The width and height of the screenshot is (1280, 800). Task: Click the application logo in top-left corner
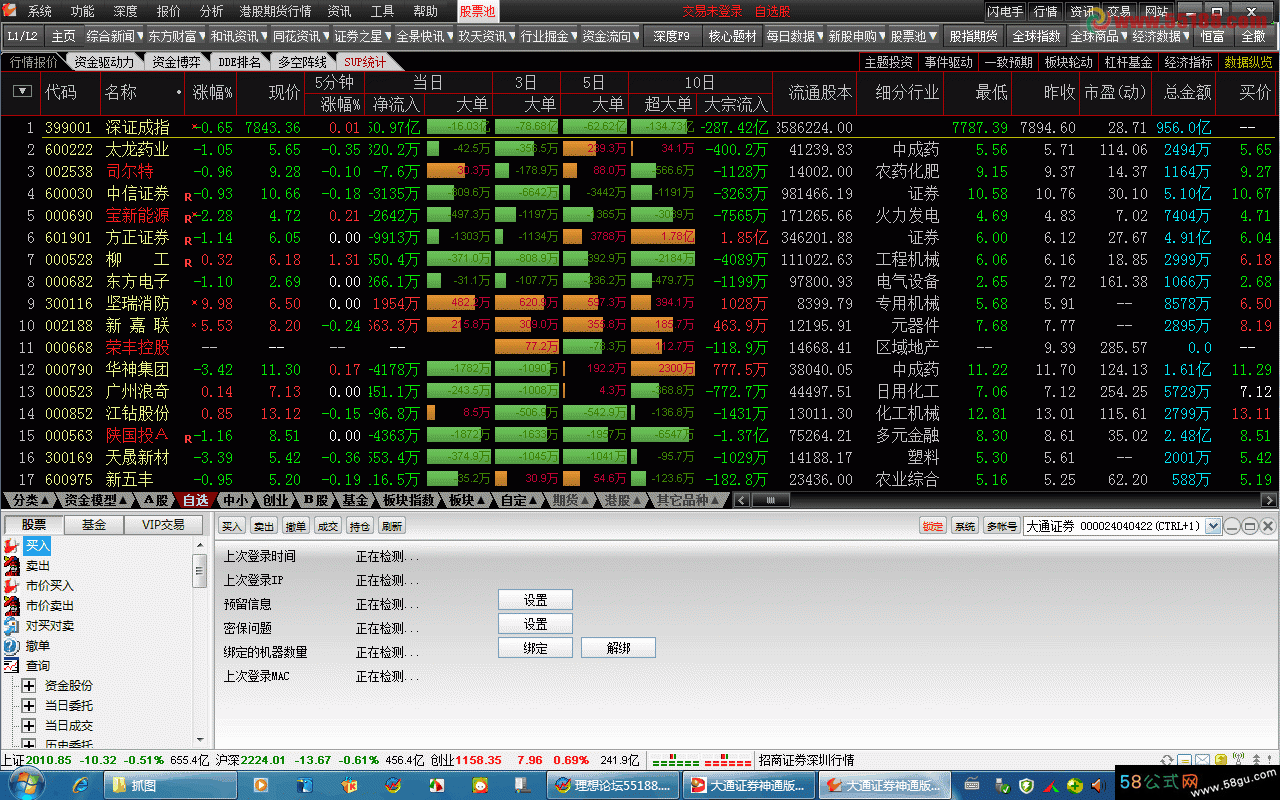point(11,11)
